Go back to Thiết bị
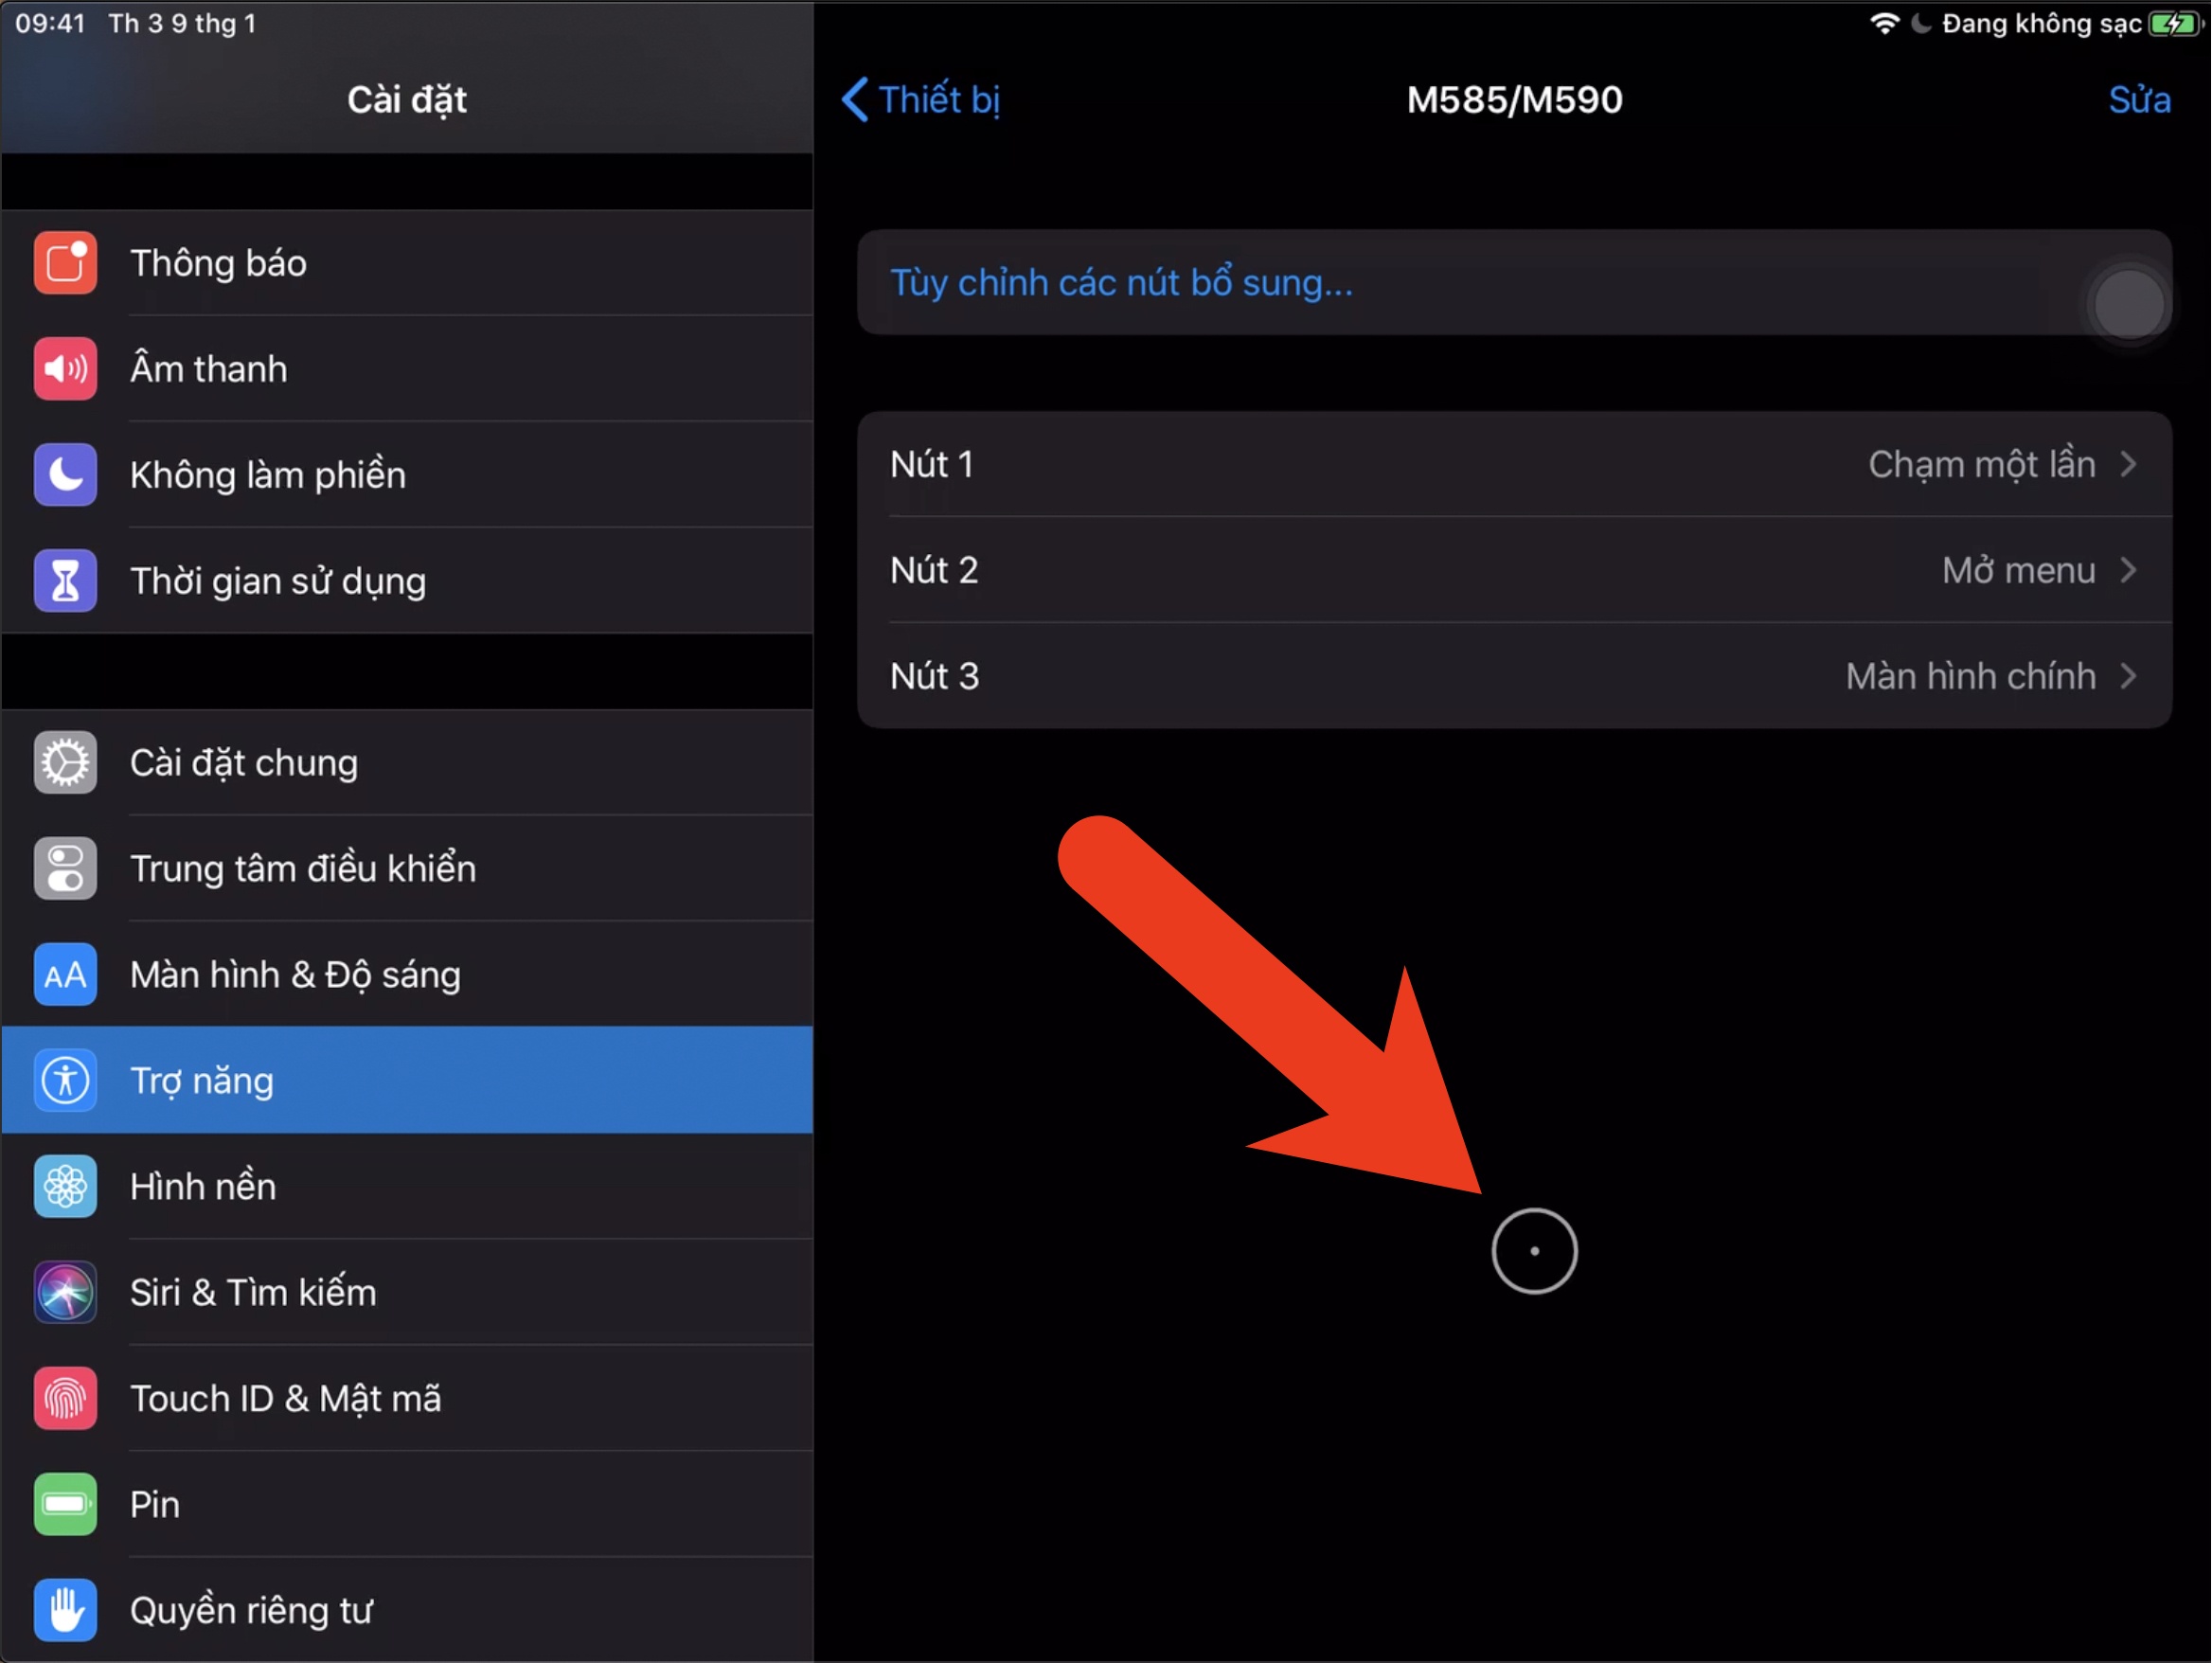Viewport: 2212px width, 1663px height. (x=921, y=100)
